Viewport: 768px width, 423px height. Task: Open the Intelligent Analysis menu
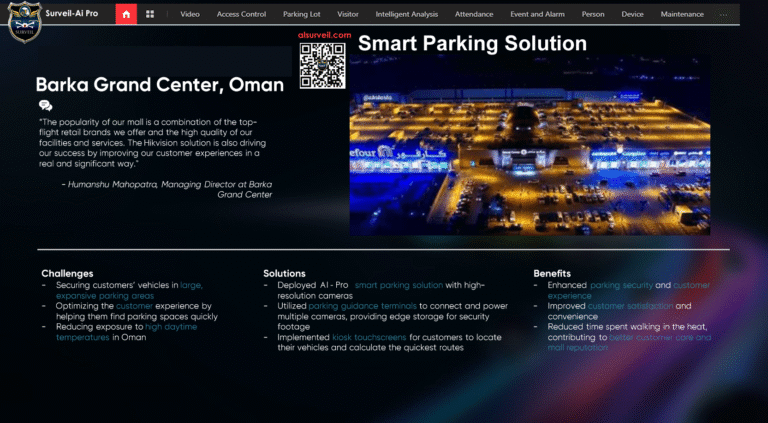[x=407, y=14]
